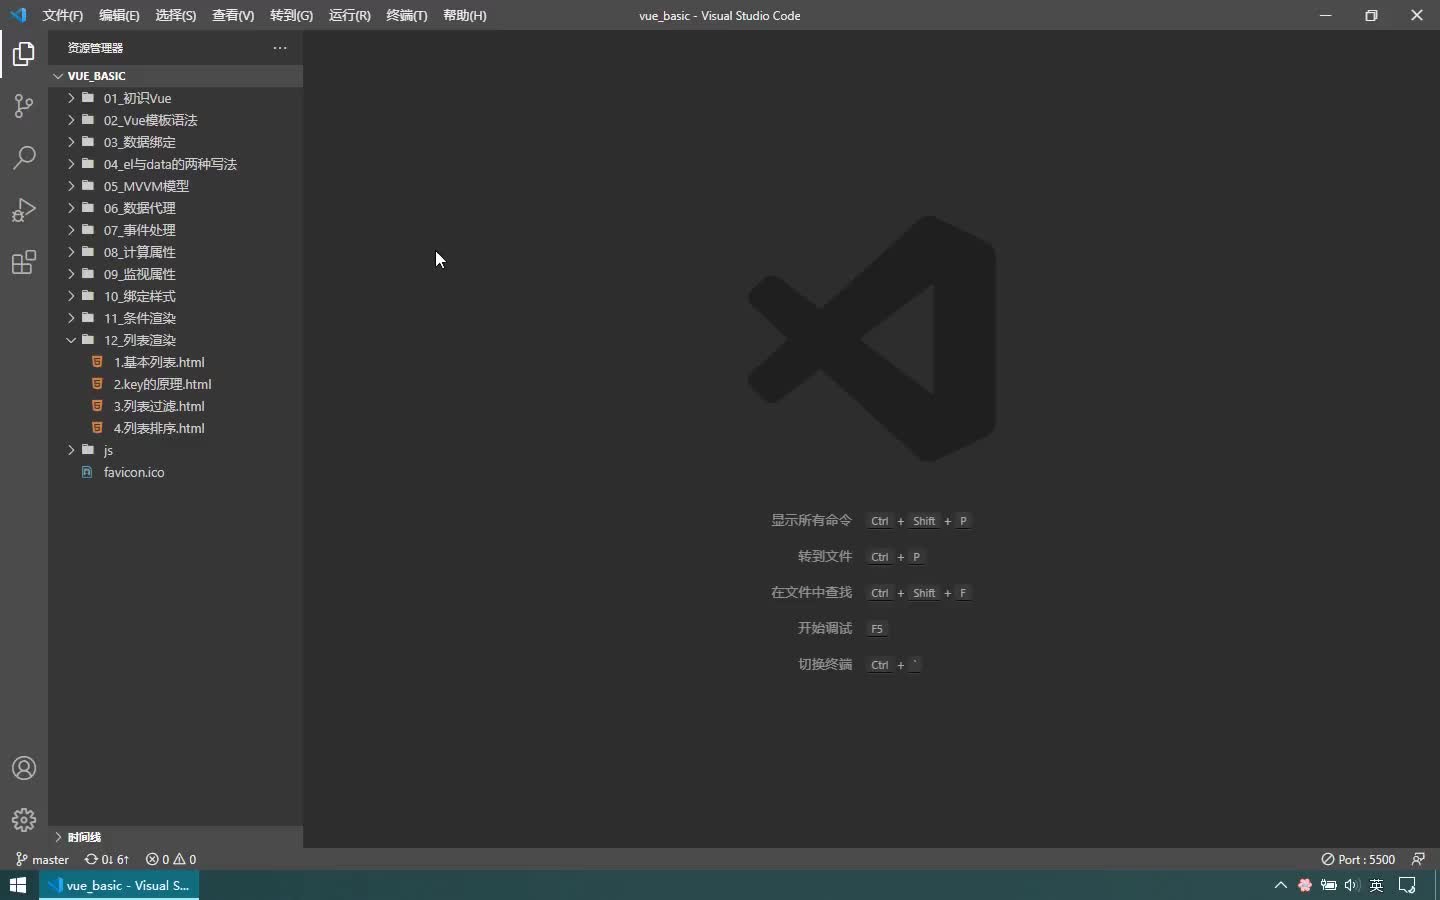Open the 运行(R) menu

coord(349,15)
